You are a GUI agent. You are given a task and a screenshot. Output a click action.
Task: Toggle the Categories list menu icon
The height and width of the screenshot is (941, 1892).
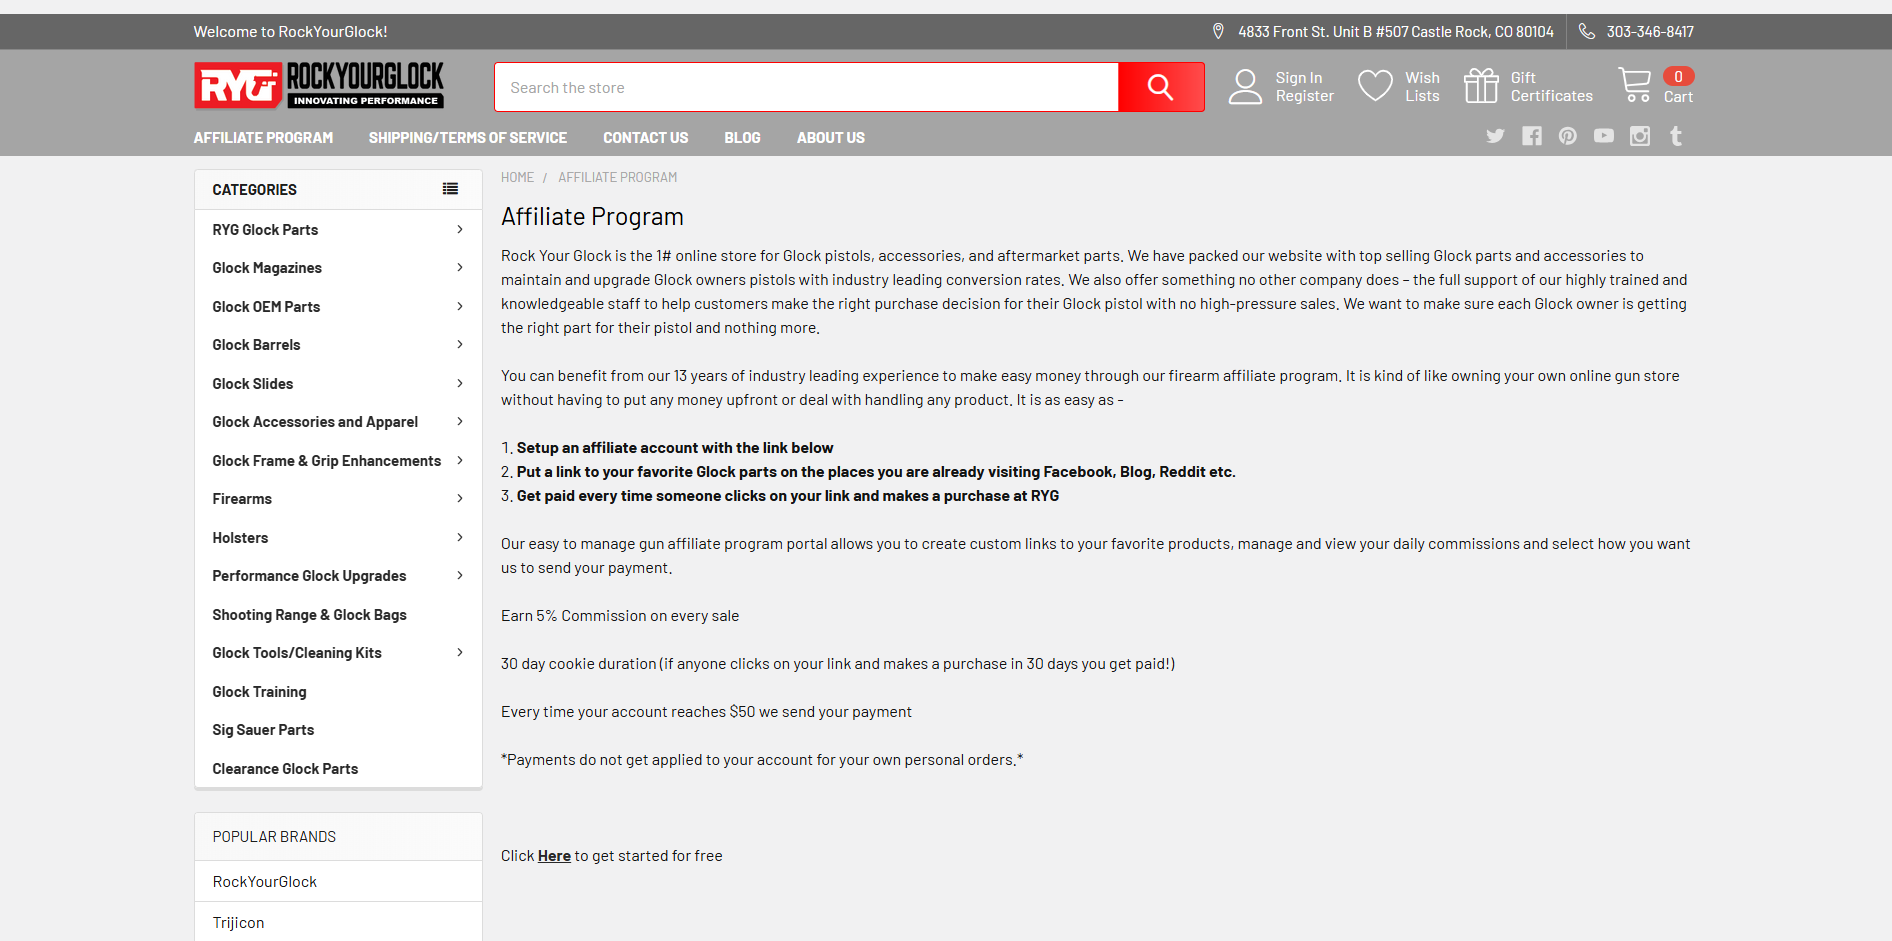coord(450,189)
